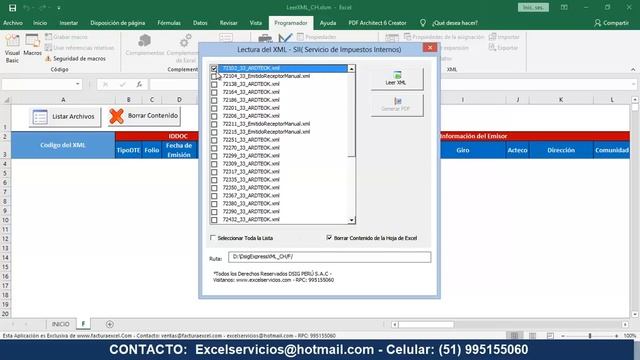Check 72251_33_ARDTEOK.xml checkbox
Screen dimensions: 640x360
pos(214,140)
